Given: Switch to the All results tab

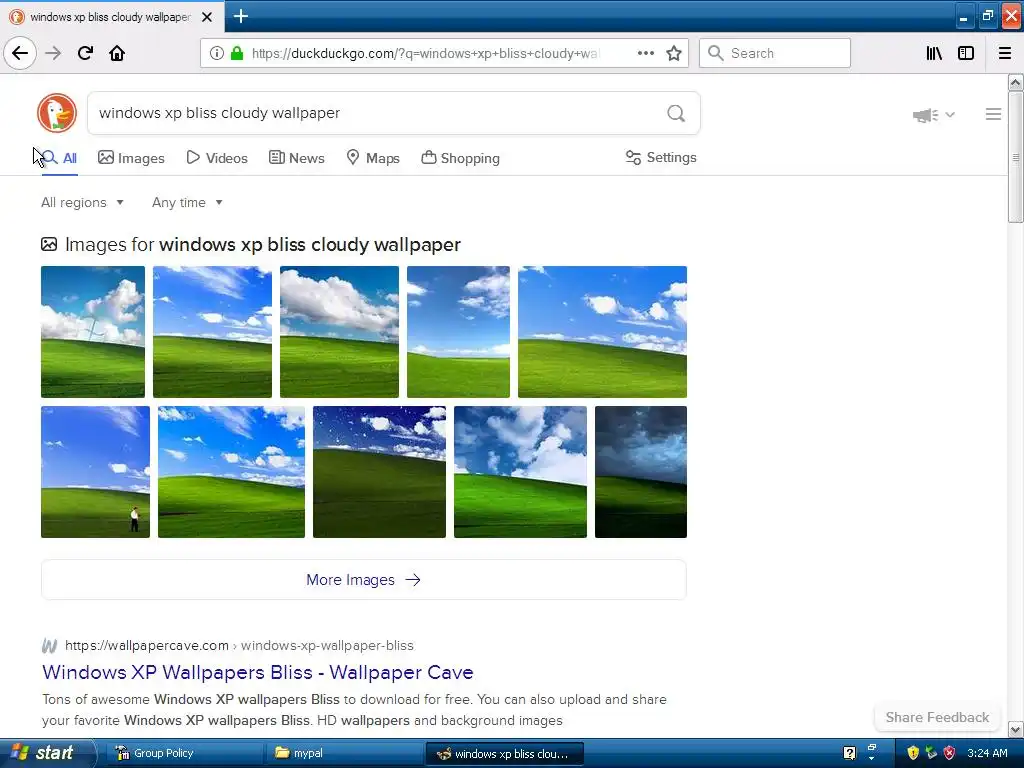Looking at the screenshot, I should coord(59,158).
